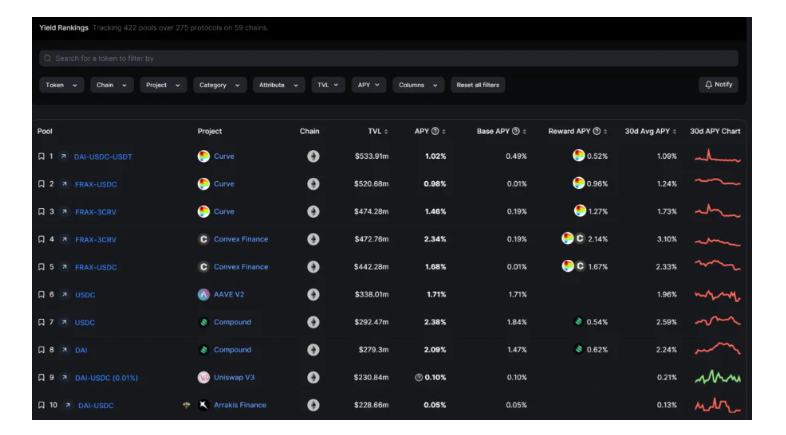Click Convex Finance logo in row 4
The width and height of the screenshot is (786, 435).
click(204, 239)
